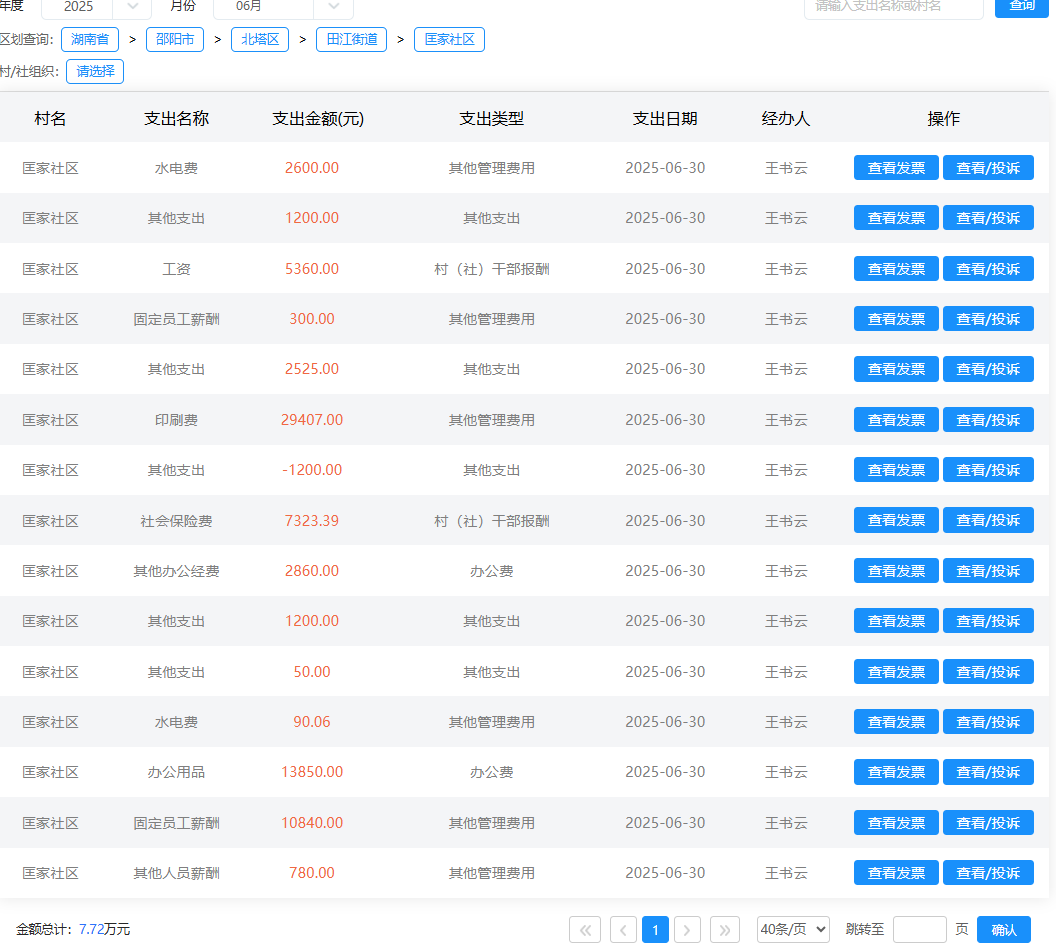The height and width of the screenshot is (945, 1056).
Task: Click the 其他人员薪酬 expense name cell
Action: tap(176, 873)
